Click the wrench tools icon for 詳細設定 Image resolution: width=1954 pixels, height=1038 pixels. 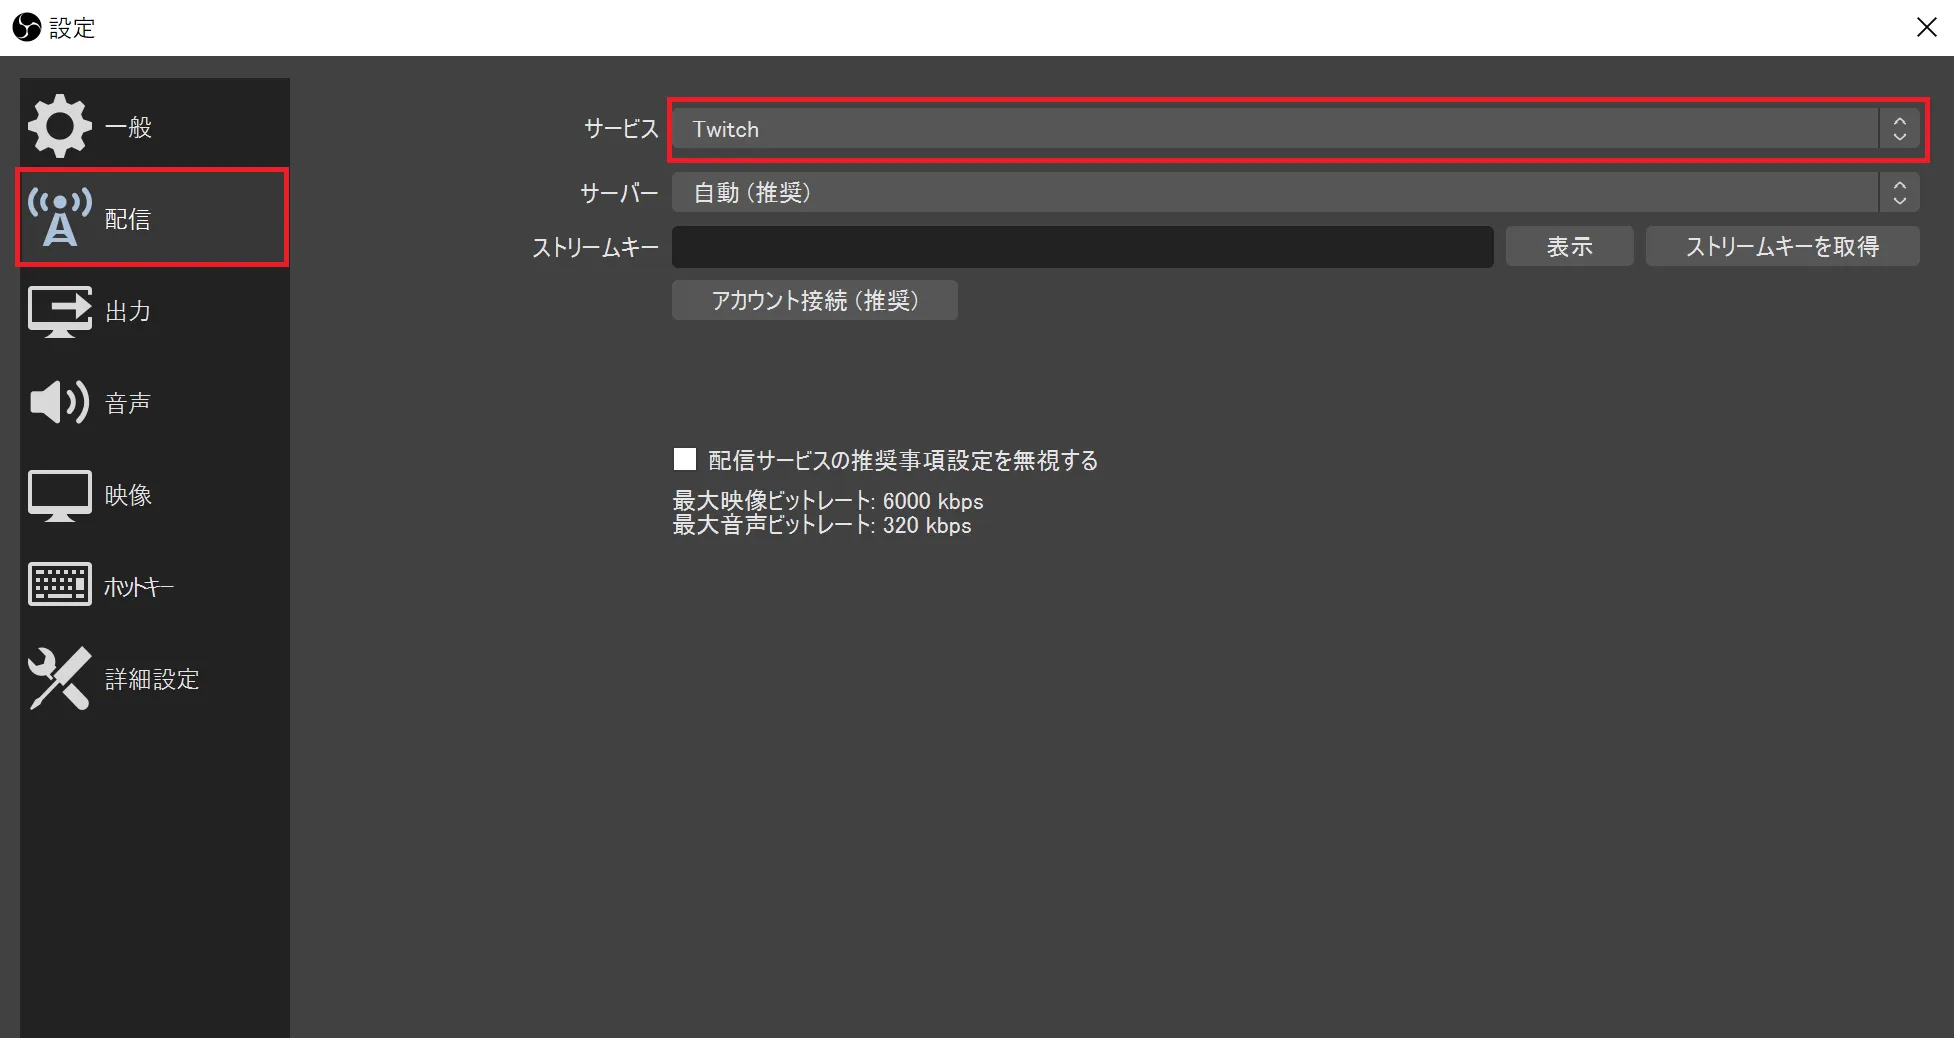click(x=60, y=678)
